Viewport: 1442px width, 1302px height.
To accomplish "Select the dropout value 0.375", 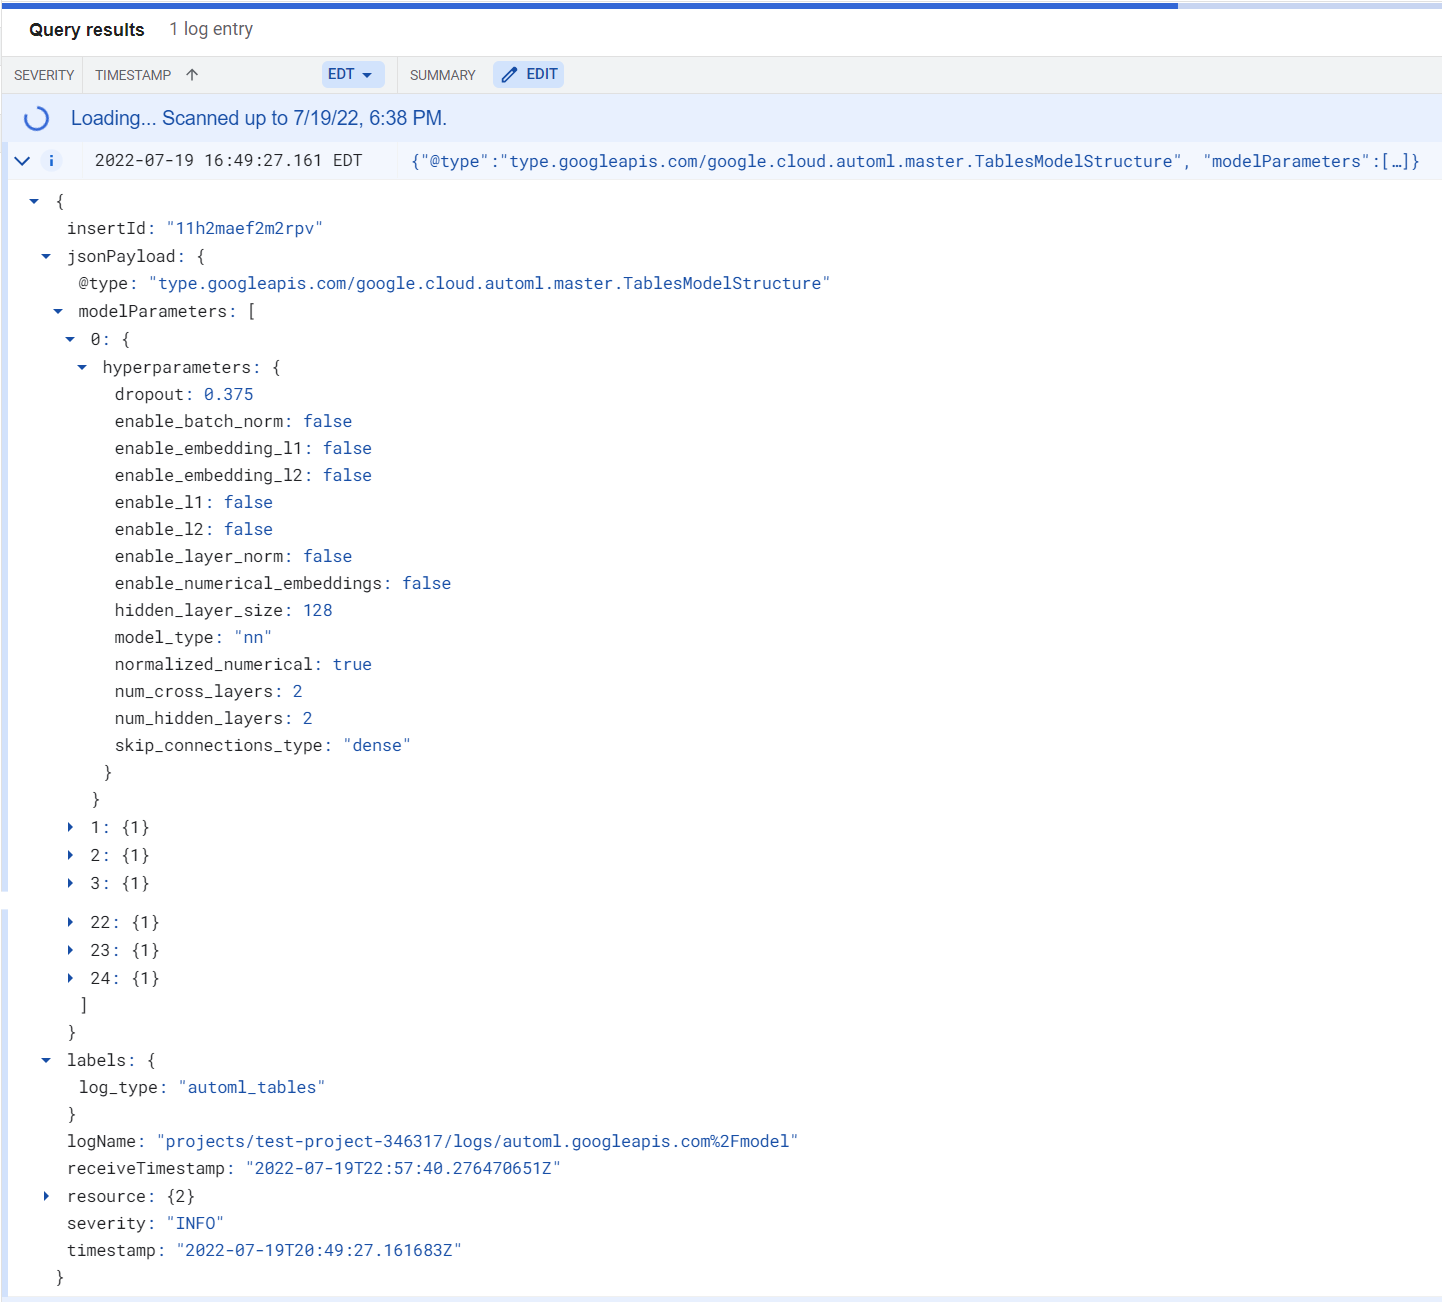I will tap(228, 394).
